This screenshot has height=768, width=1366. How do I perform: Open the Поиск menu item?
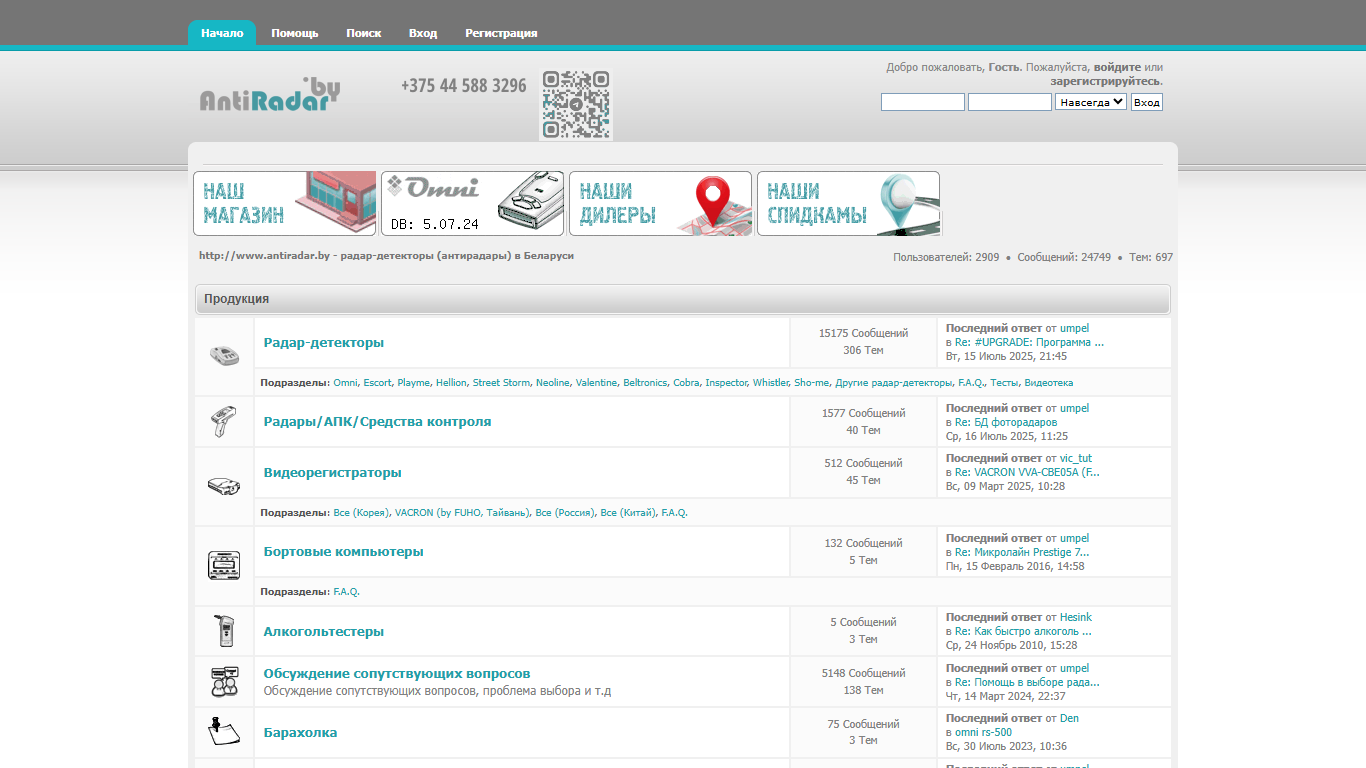pos(364,33)
